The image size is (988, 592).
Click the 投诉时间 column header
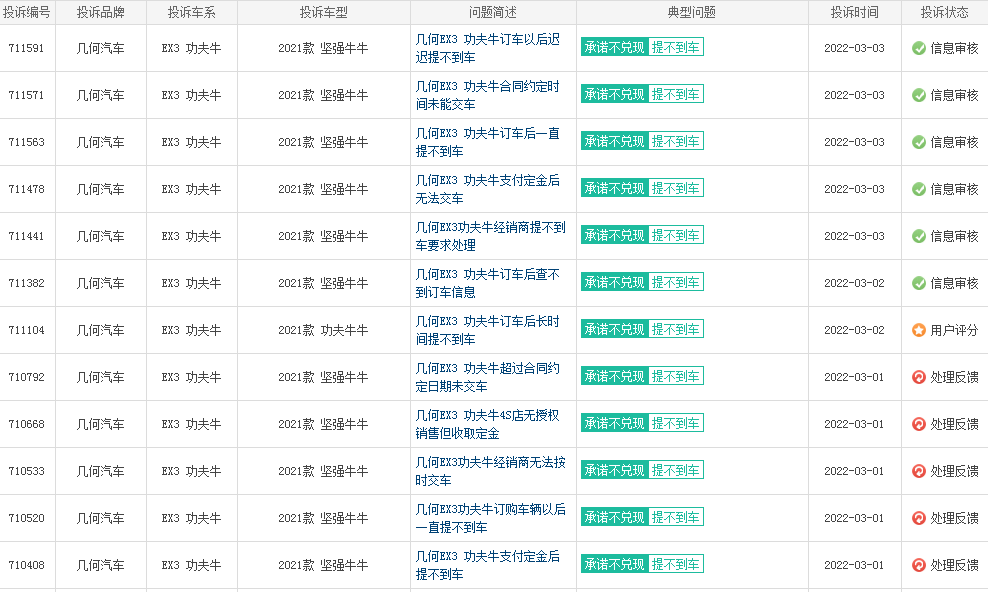[854, 13]
